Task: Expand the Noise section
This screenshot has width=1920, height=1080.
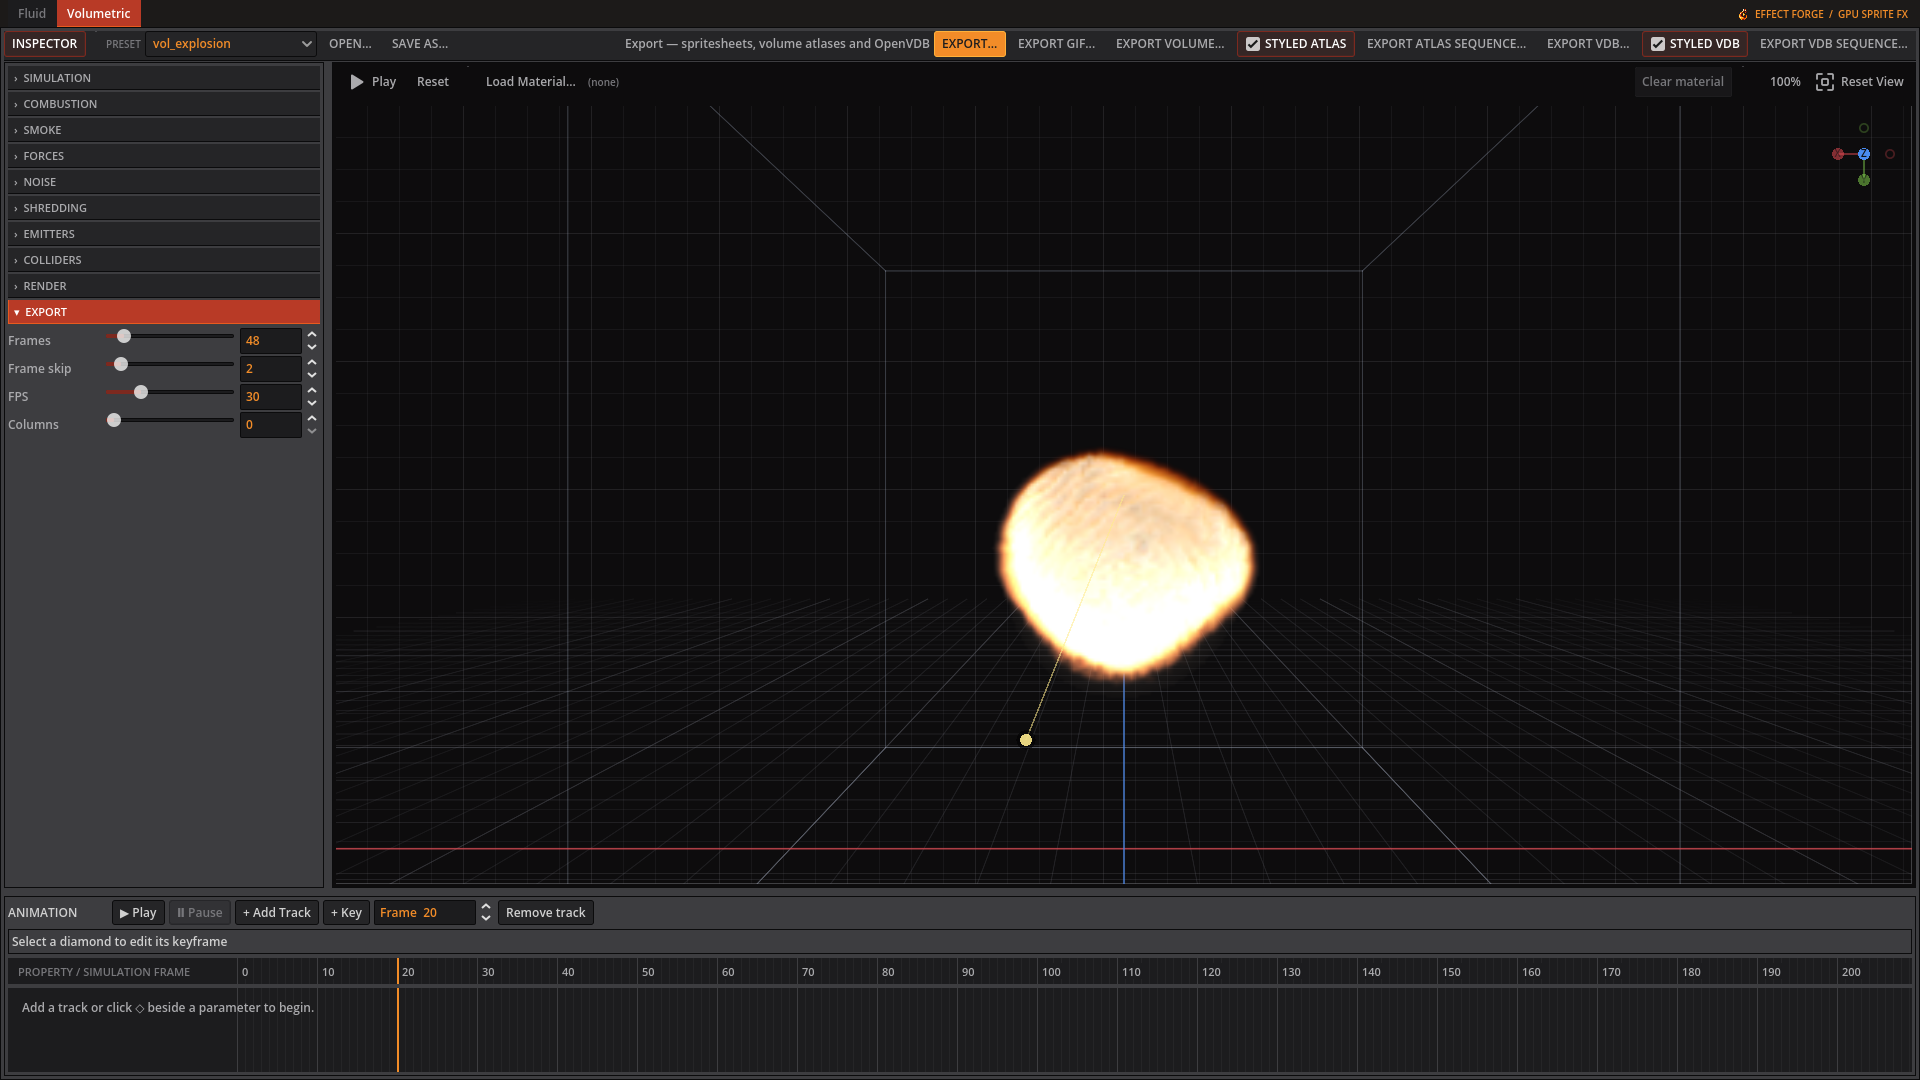Action: tap(164, 182)
